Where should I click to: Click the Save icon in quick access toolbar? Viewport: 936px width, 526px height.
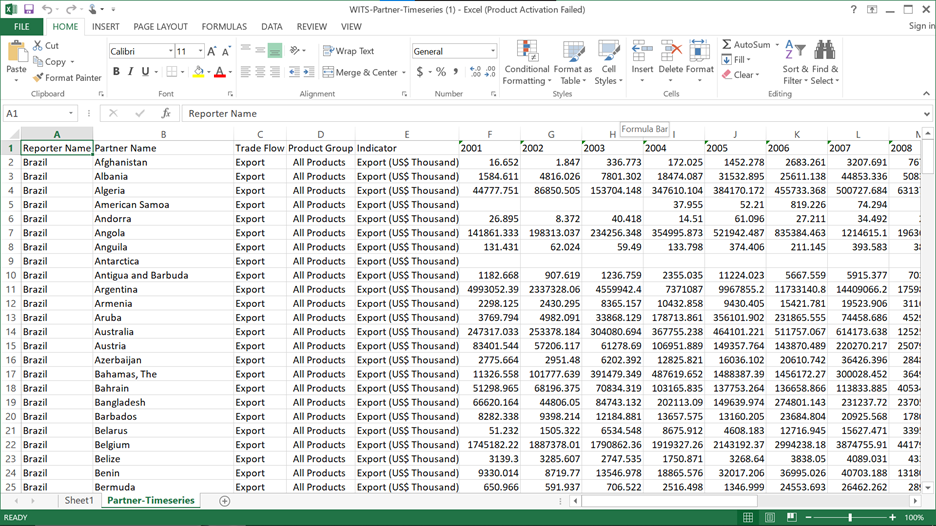click(29, 9)
